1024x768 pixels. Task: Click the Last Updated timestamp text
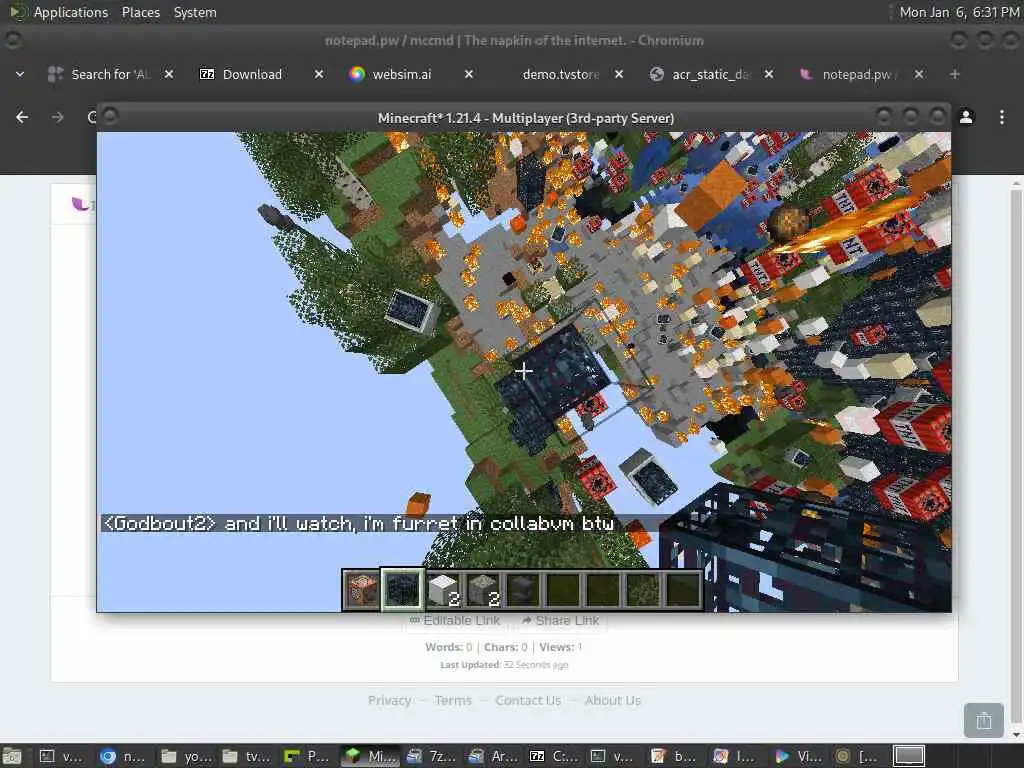click(x=504, y=665)
